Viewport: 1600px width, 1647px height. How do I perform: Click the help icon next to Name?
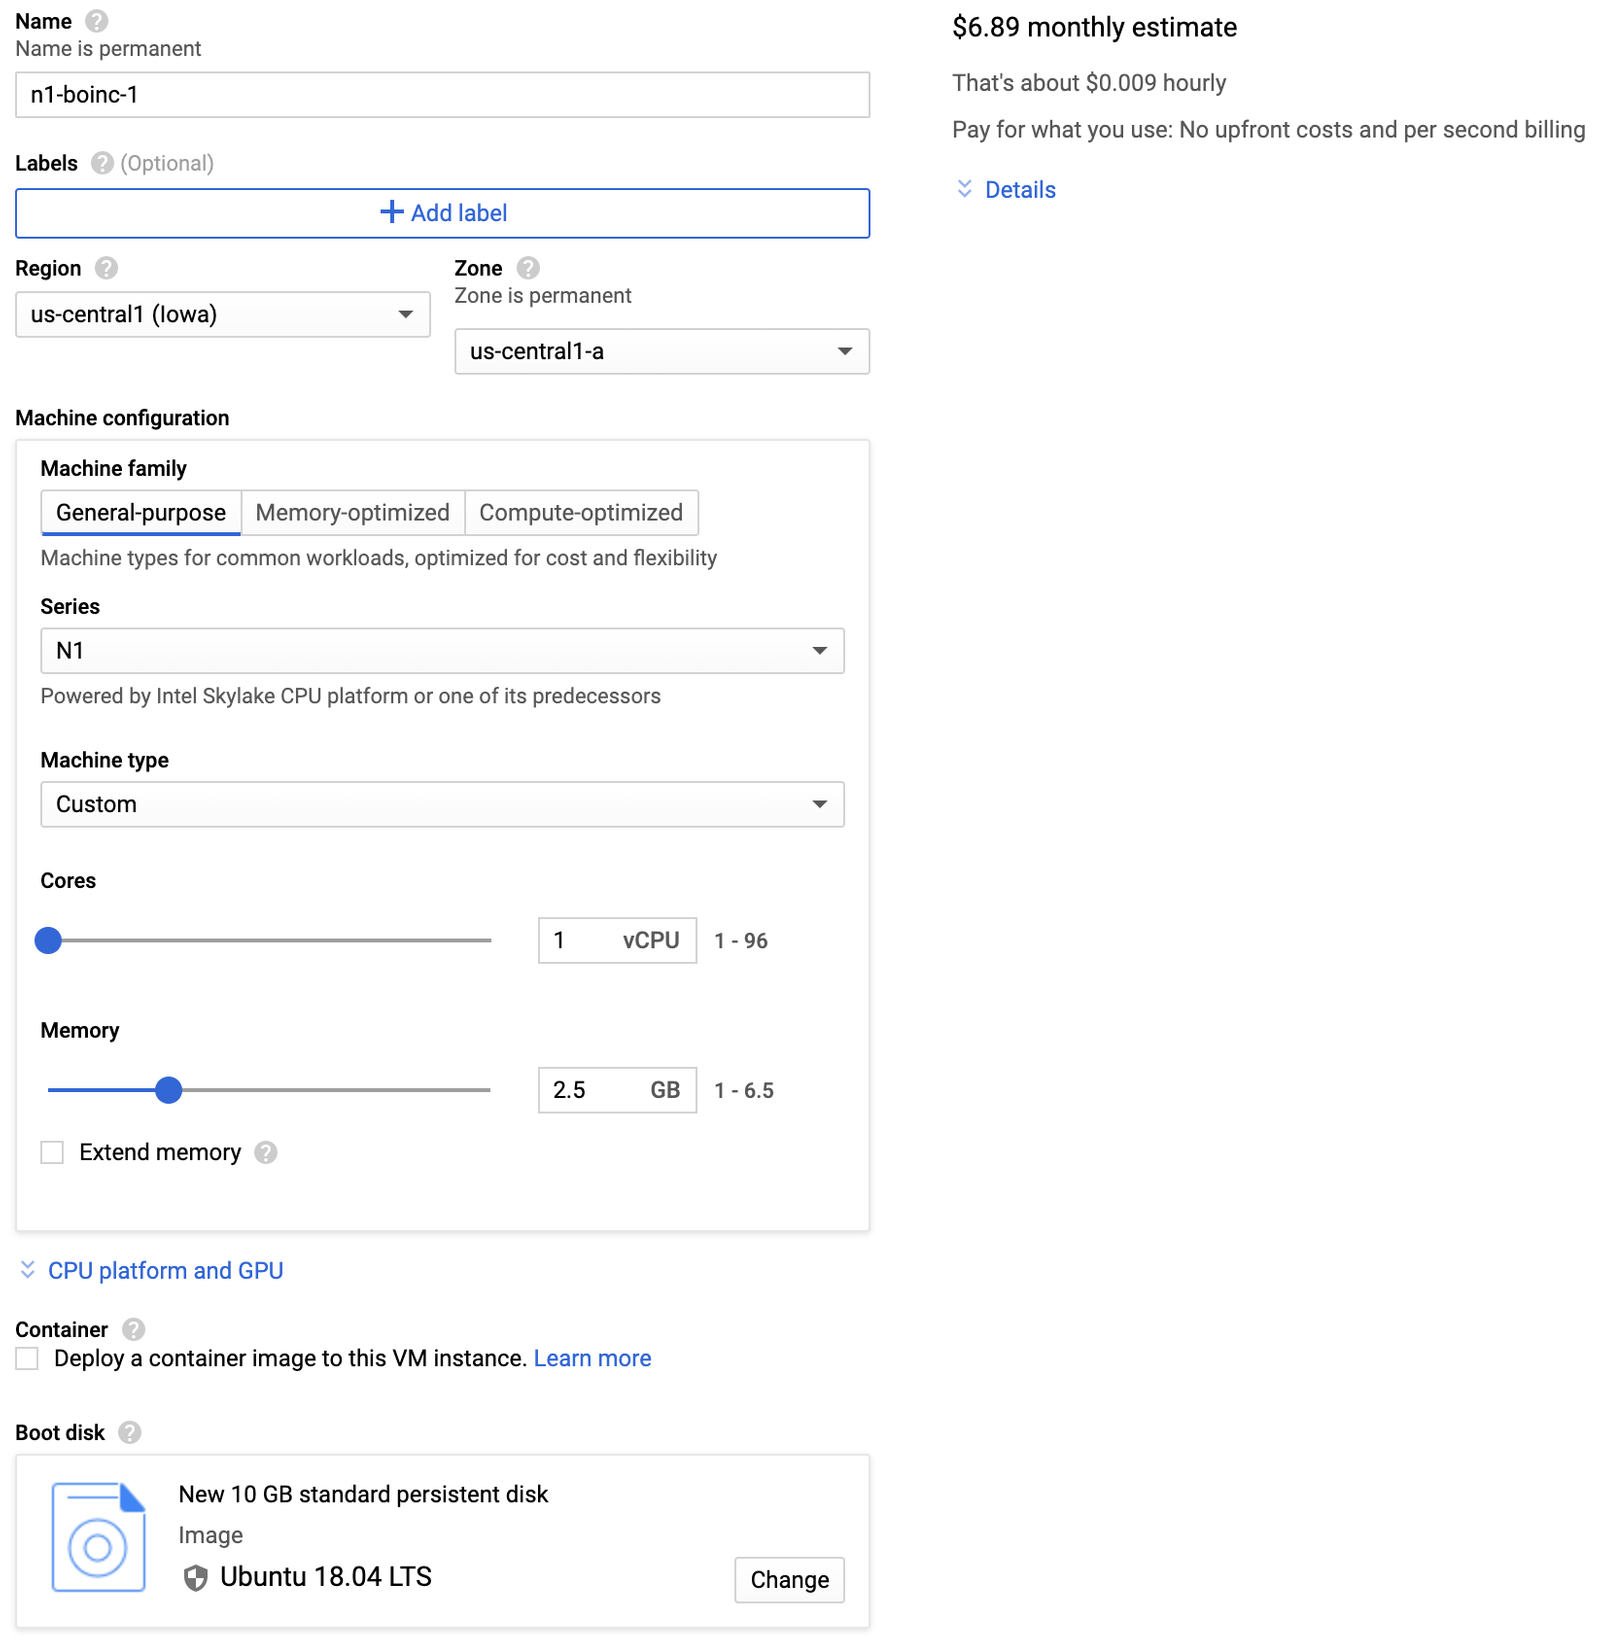pos(96,21)
